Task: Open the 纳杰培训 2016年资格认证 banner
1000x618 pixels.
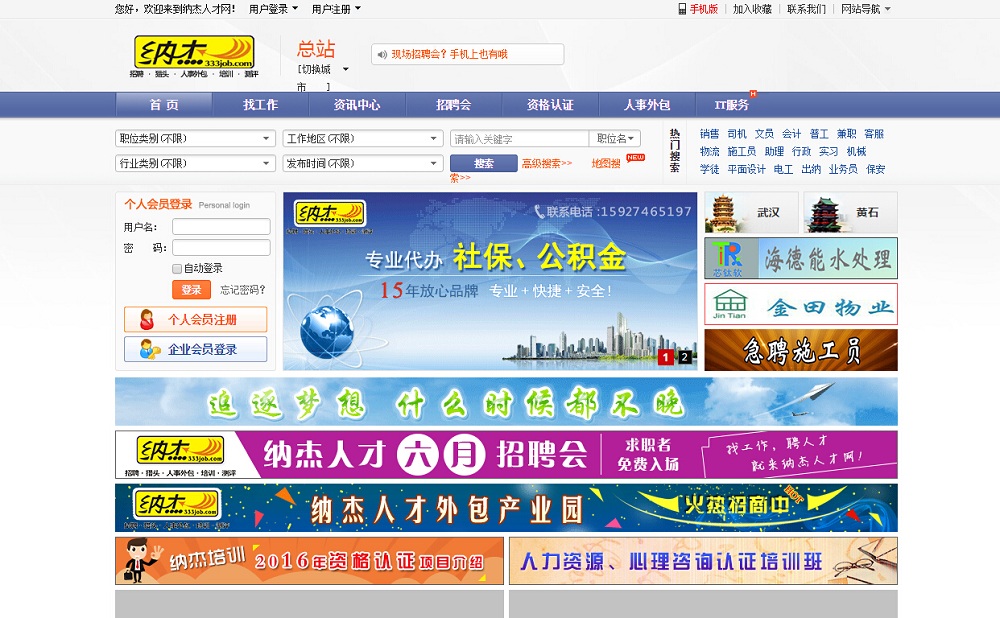Action: tap(309, 561)
